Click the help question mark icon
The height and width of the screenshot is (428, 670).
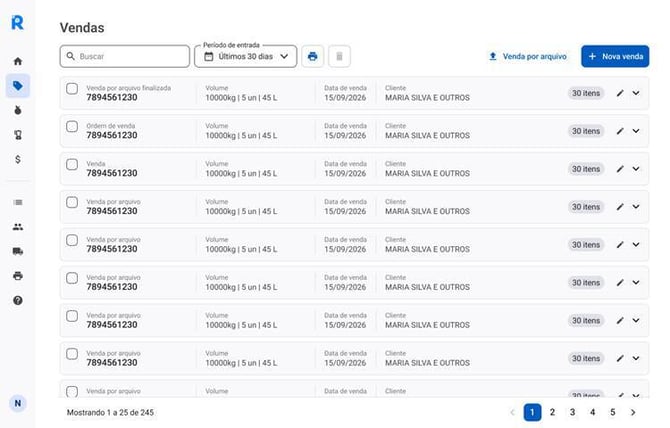coord(18,300)
